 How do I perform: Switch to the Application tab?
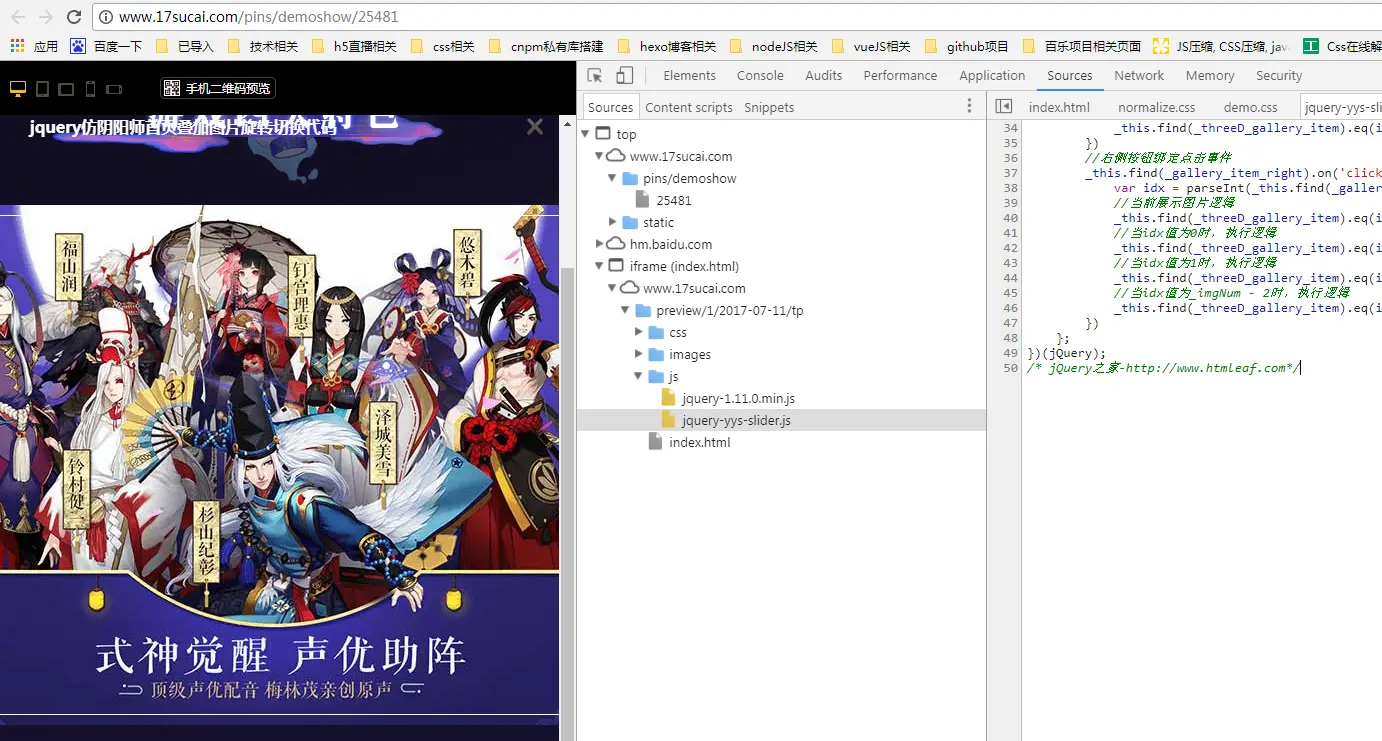pos(992,75)
